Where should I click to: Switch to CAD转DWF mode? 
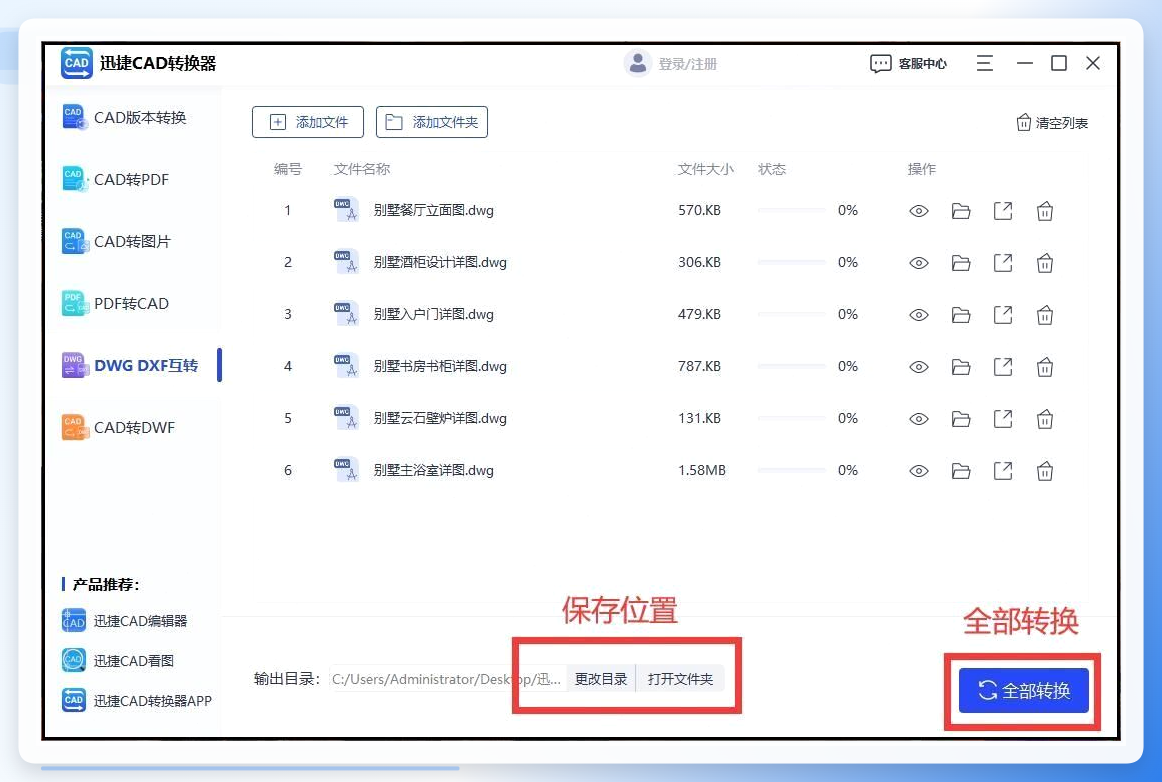[x=119, y=428]
